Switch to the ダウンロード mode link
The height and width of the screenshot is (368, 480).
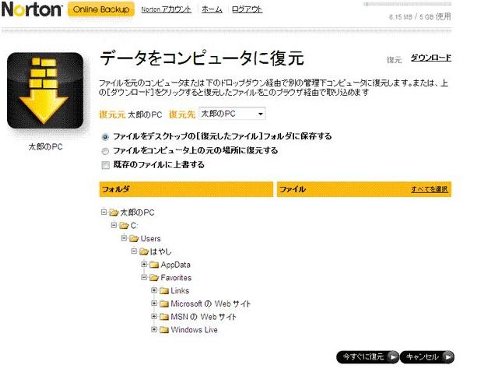pos(431,58)
